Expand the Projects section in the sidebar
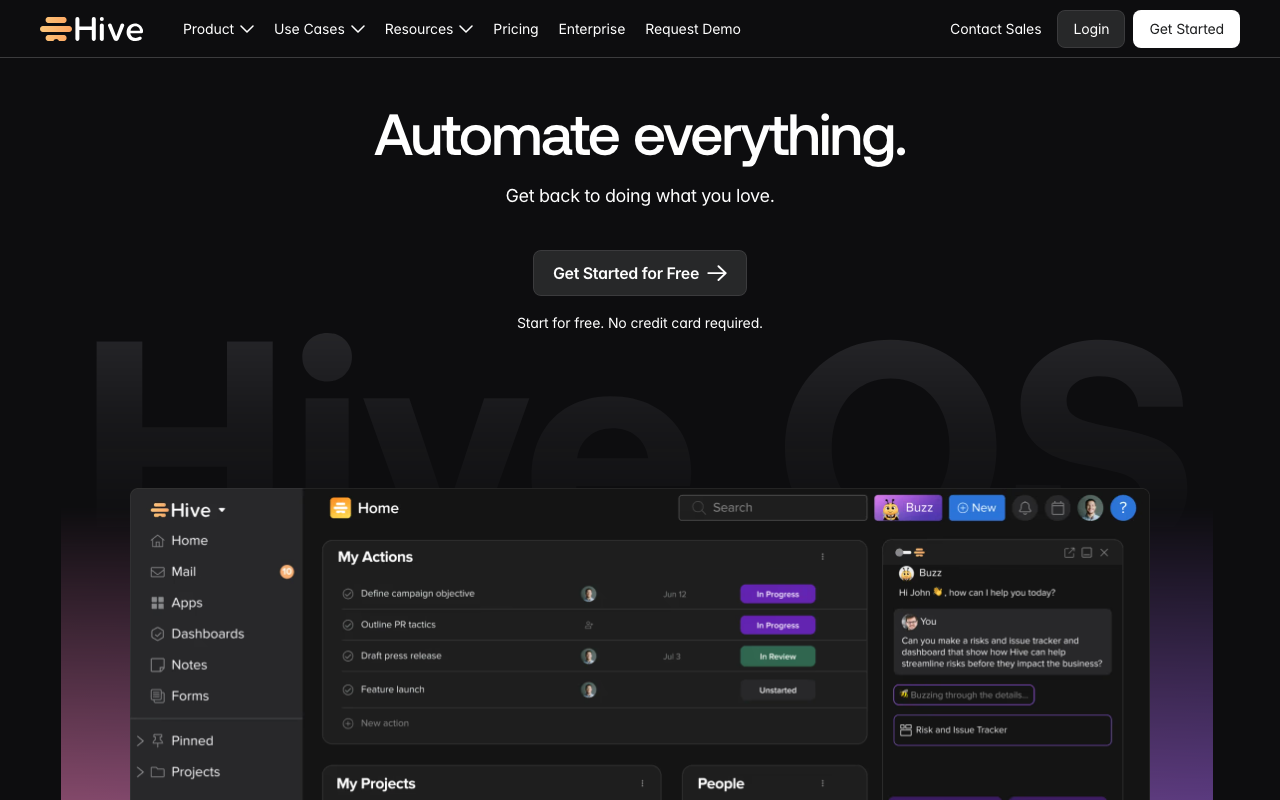This screenshot has height=800, width=1280. (140, 772)
